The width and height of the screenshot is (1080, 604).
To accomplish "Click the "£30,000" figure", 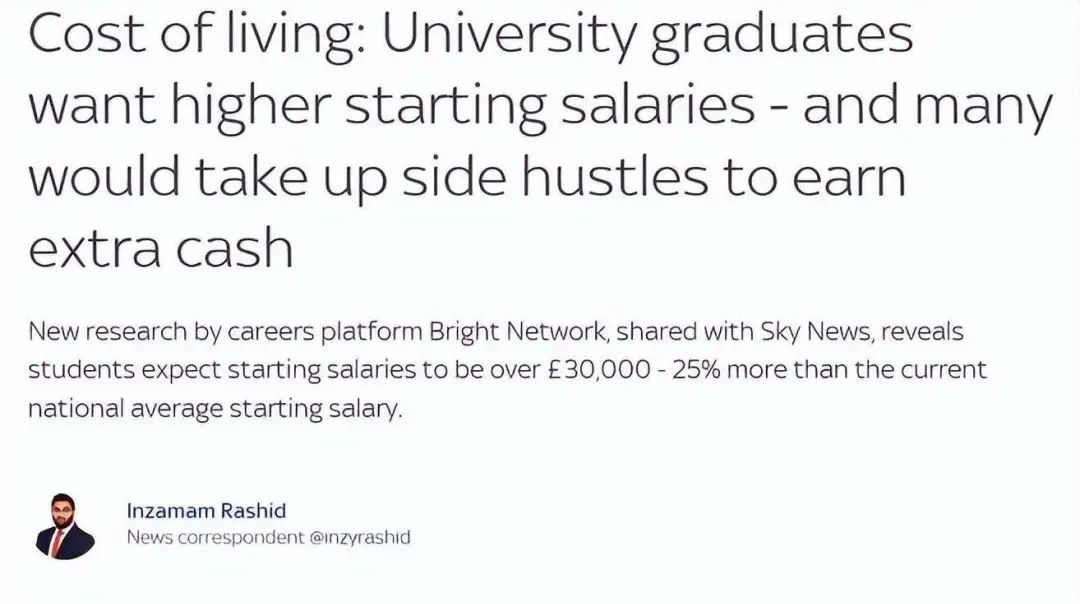I will pyautogui.click(x=599, y=370).
